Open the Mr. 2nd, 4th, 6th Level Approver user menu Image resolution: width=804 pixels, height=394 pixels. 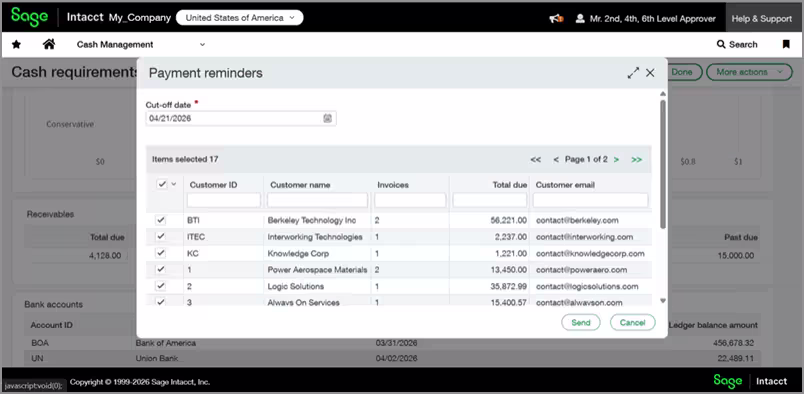(646, 18)
